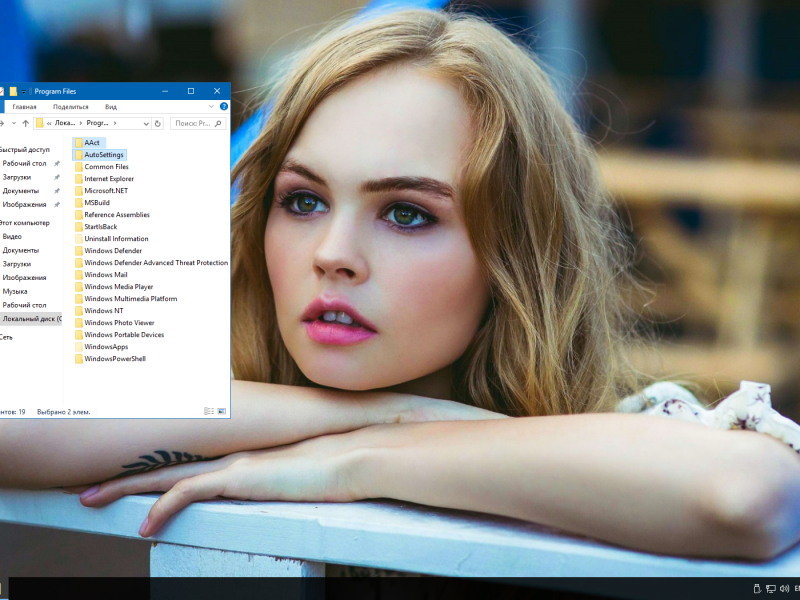Open the Customize Quick Access Toolbar dropdown
The width and height of the screenshot is (800, 600).
(23, 92)
